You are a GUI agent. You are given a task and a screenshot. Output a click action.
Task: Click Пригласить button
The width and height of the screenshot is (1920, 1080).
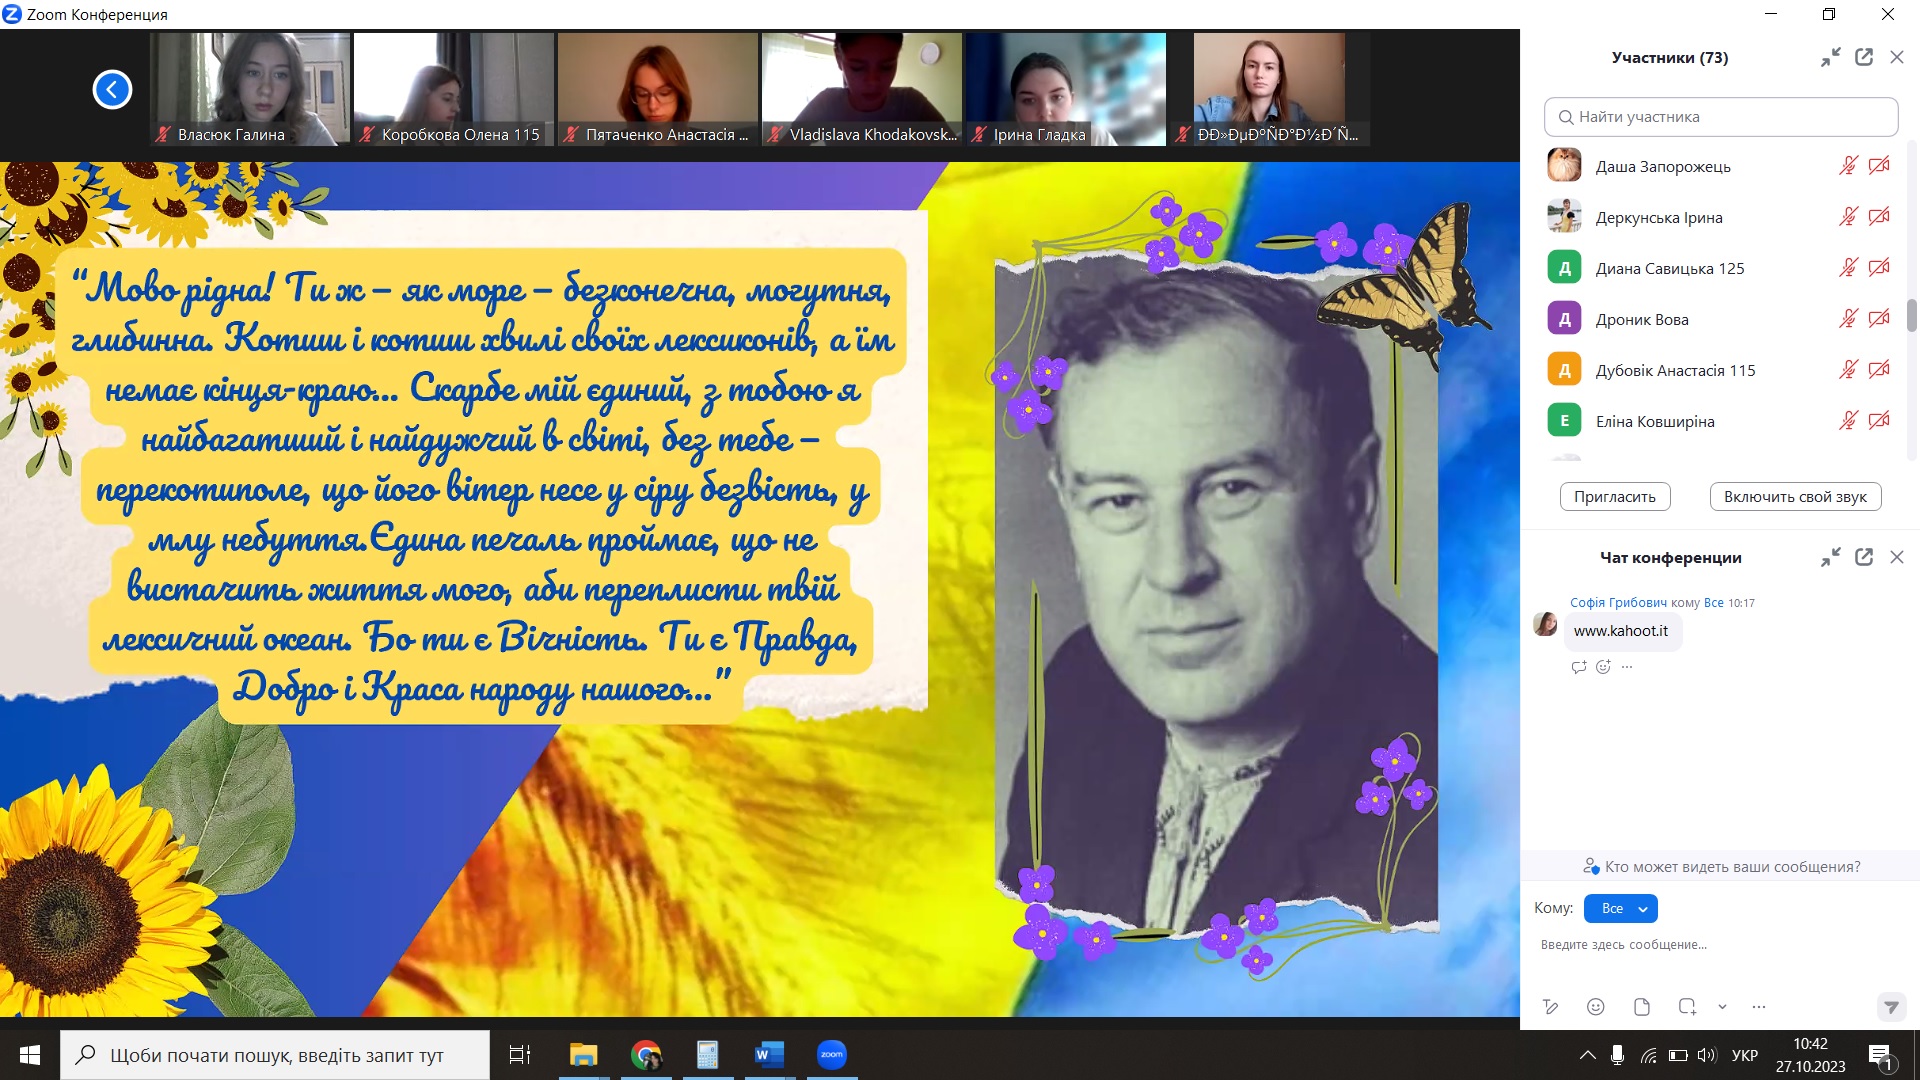pyautogui.click(x=1615, y=497)
